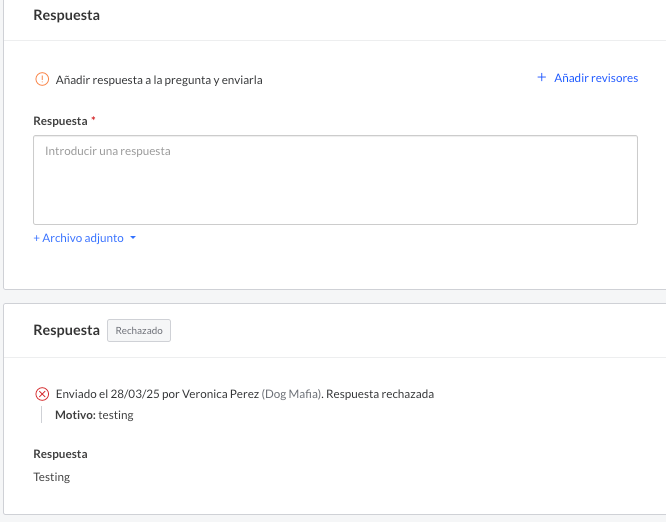Click the Testing response text

52,477
